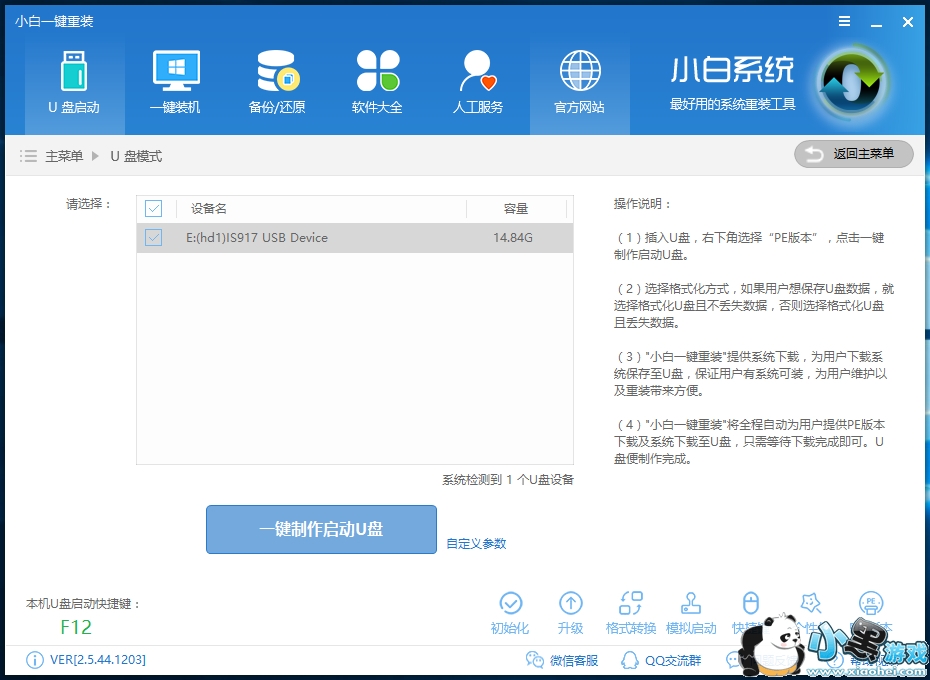Image resolution: width=930 pixels, height=680 pixels.
Task: Click the mouse-shaped 快捷键 shortcut icon
Action: click(751, 604)
